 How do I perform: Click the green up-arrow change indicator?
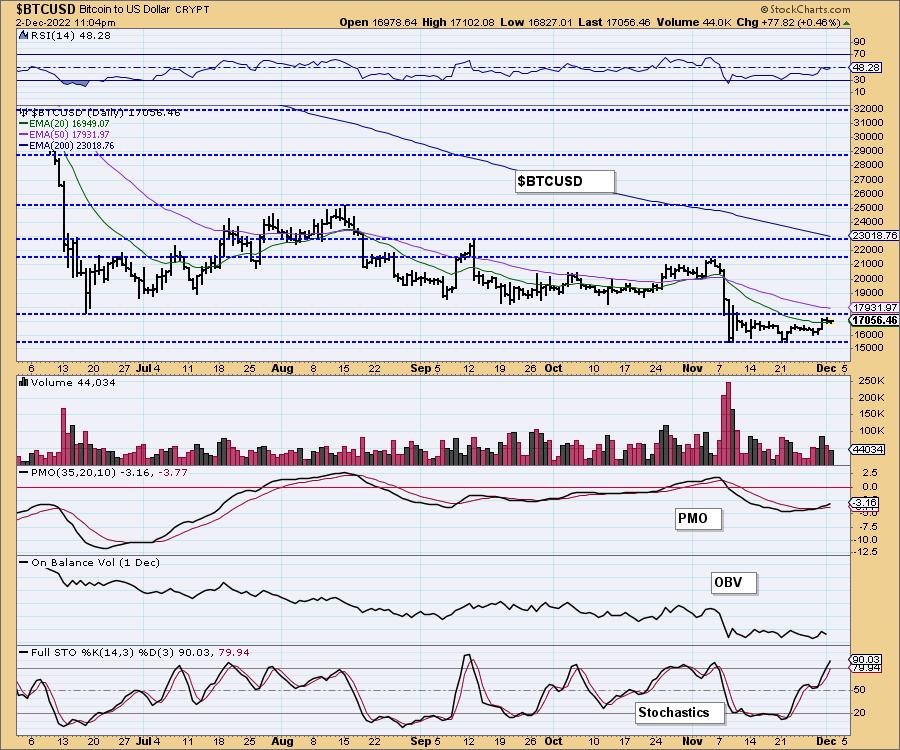click(846, 23)
